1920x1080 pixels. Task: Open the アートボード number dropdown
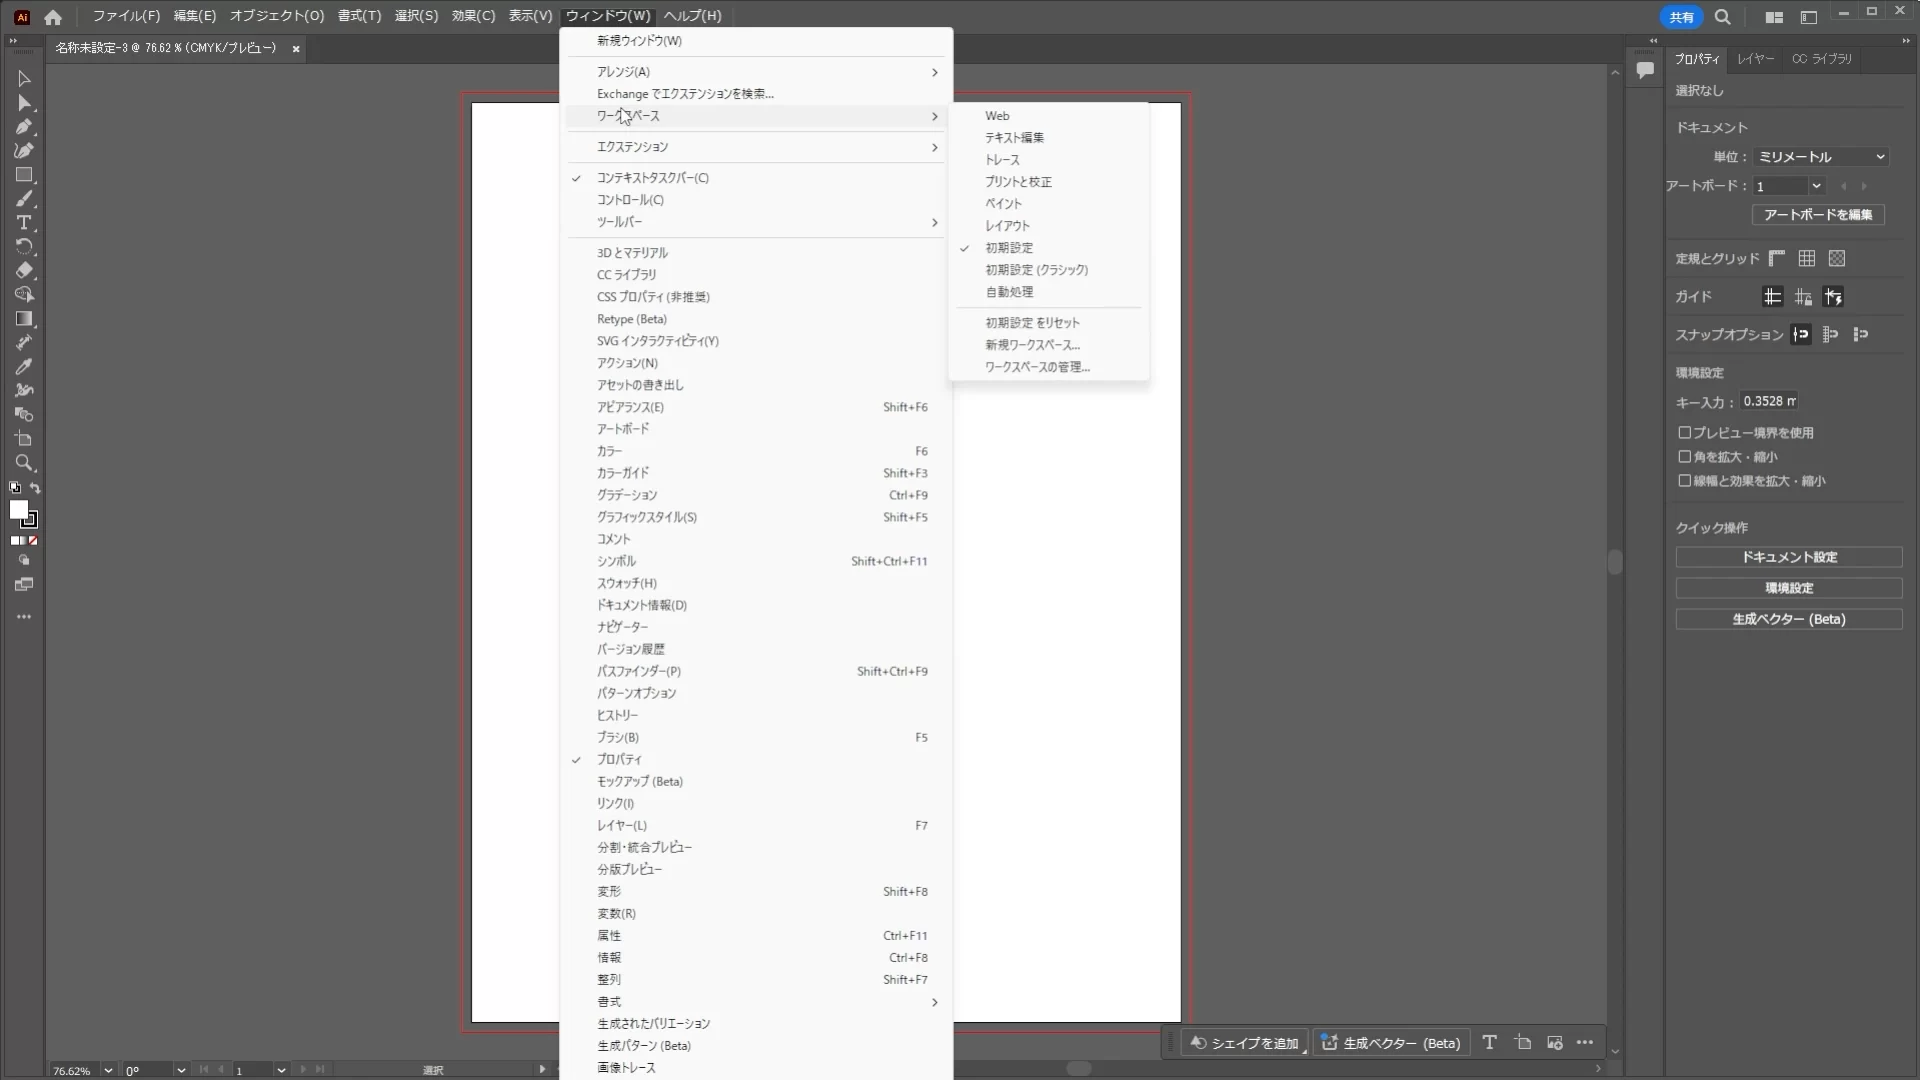point(1789,186)
